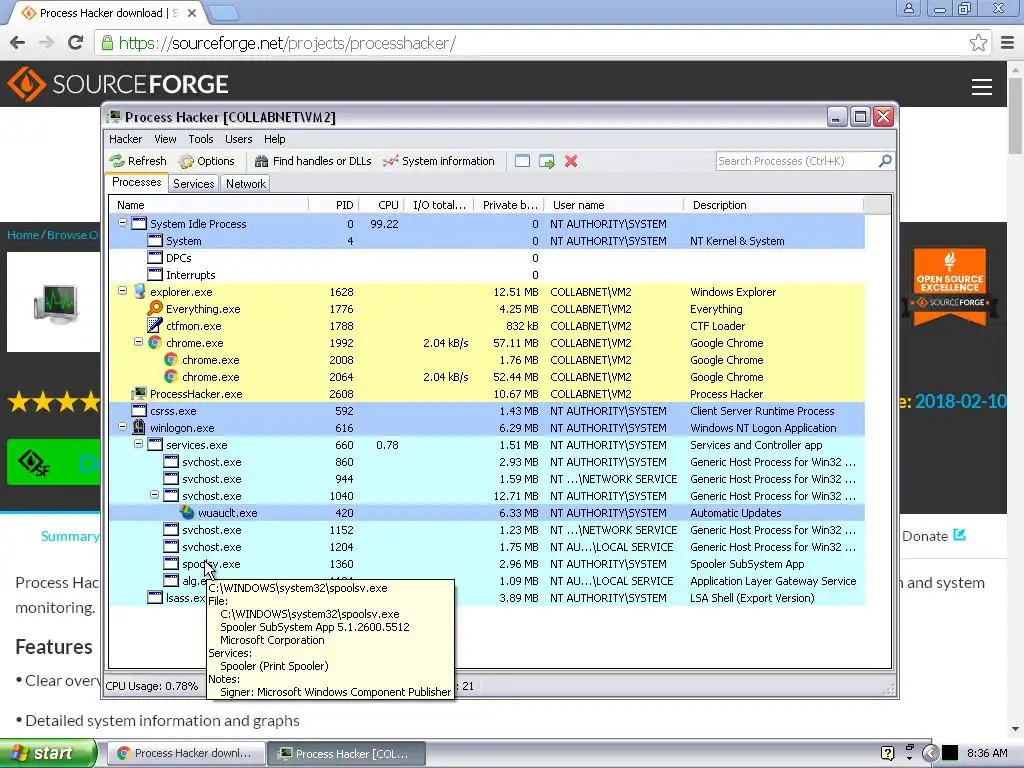Collapse explorer.exe tree node
The width and height of the screenshot is (1024, 768).
pos(122,291)
